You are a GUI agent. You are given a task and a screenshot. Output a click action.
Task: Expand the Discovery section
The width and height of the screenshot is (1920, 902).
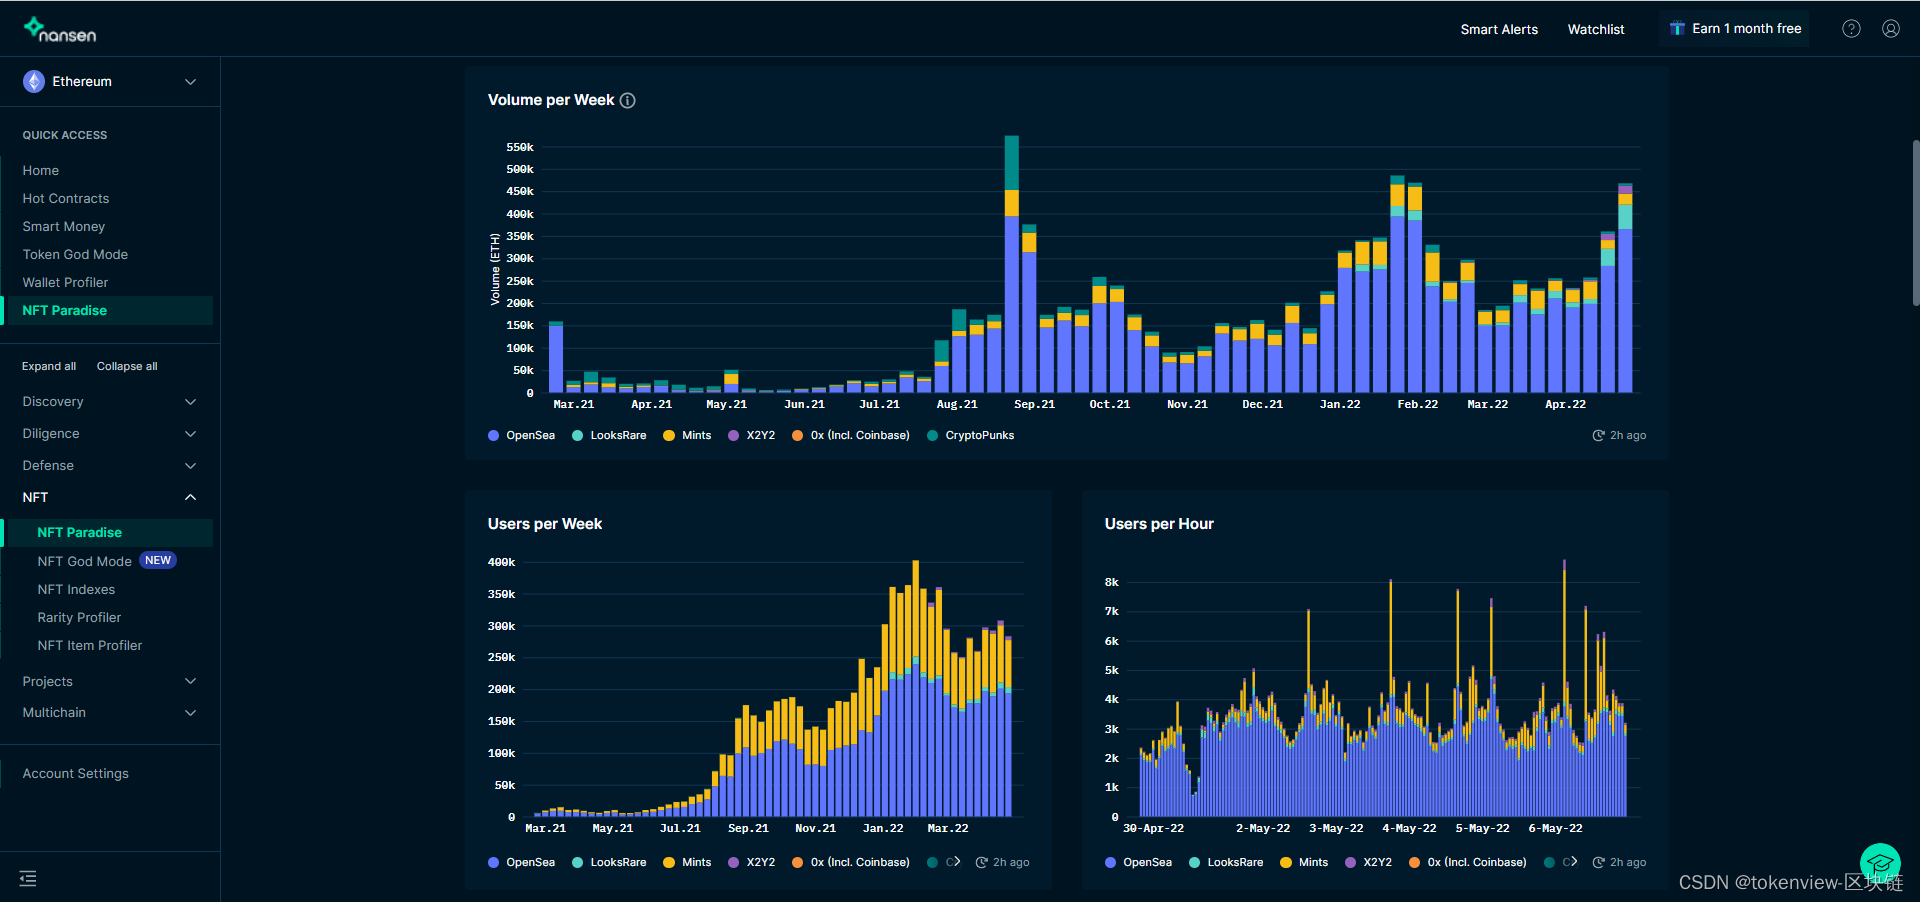click(110, 402)
